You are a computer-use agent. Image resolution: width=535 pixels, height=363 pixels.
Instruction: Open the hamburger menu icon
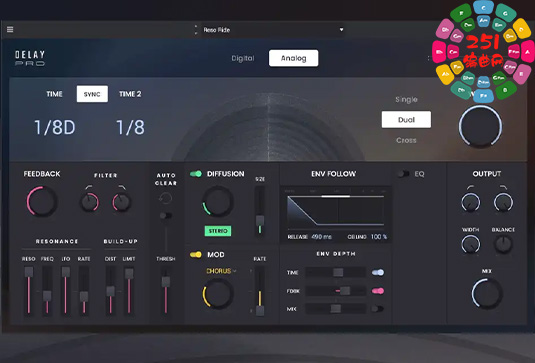coord(10,30)
